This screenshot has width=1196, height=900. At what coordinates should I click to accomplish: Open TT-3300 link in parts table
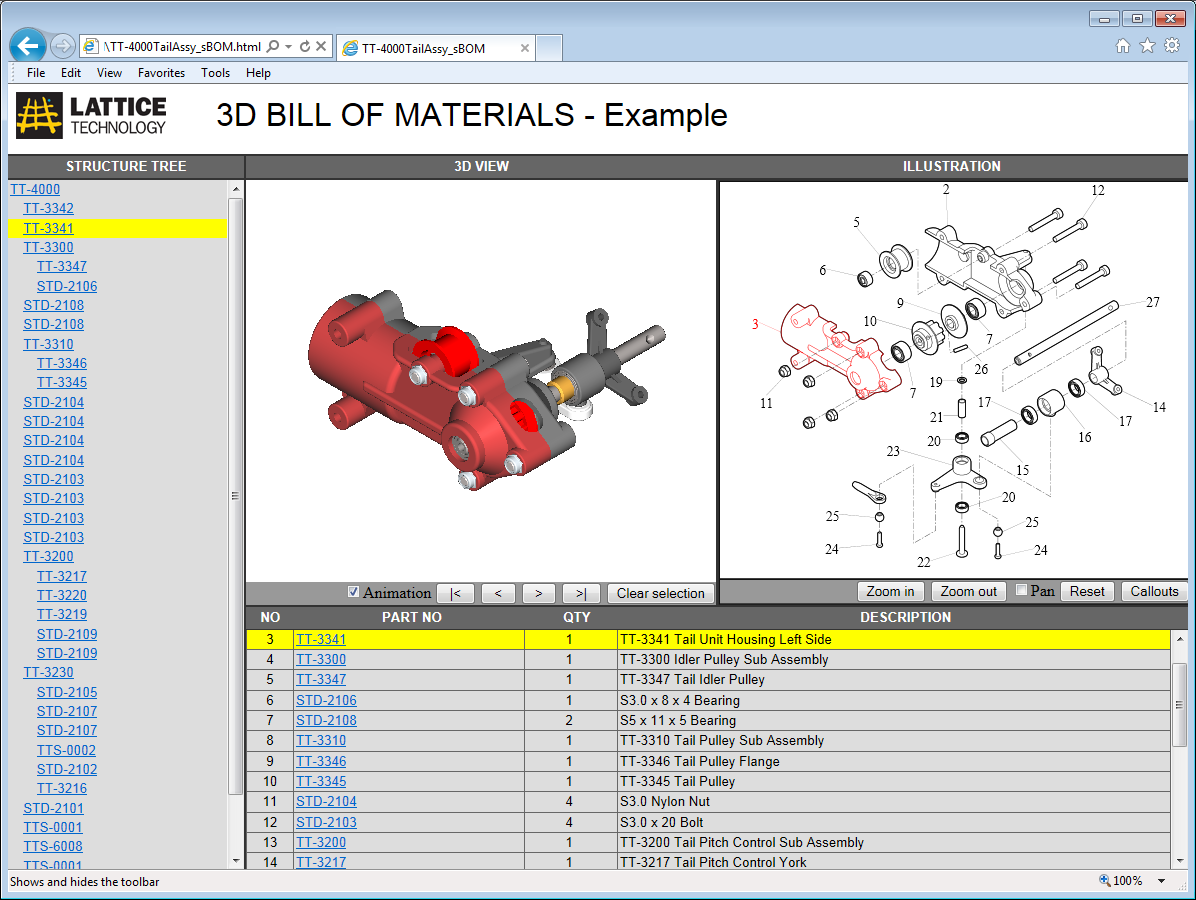coord(321,659)
